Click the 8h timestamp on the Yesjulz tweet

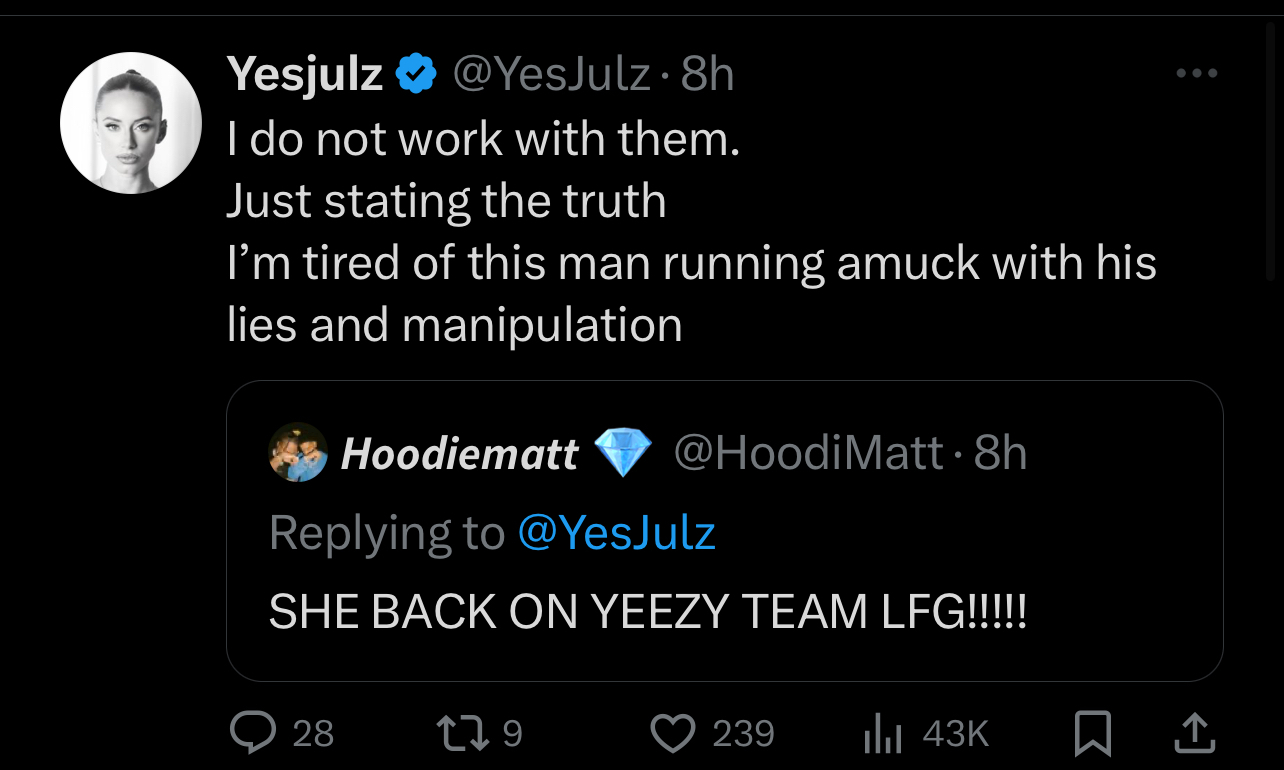pyautogui.click(x=708, y=75)
